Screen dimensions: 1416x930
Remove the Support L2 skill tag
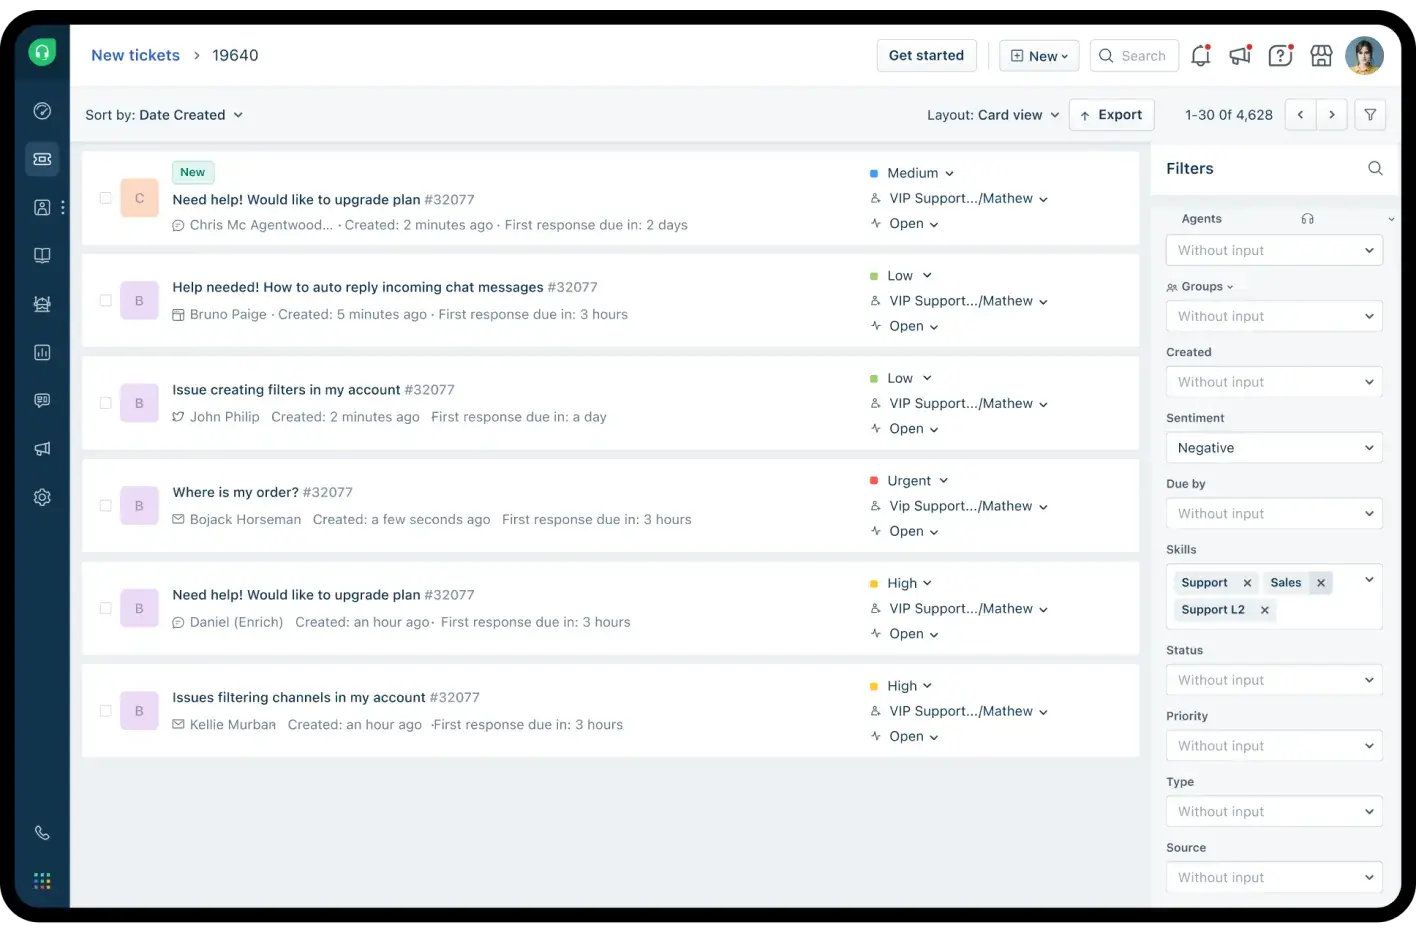(1265, 610)
